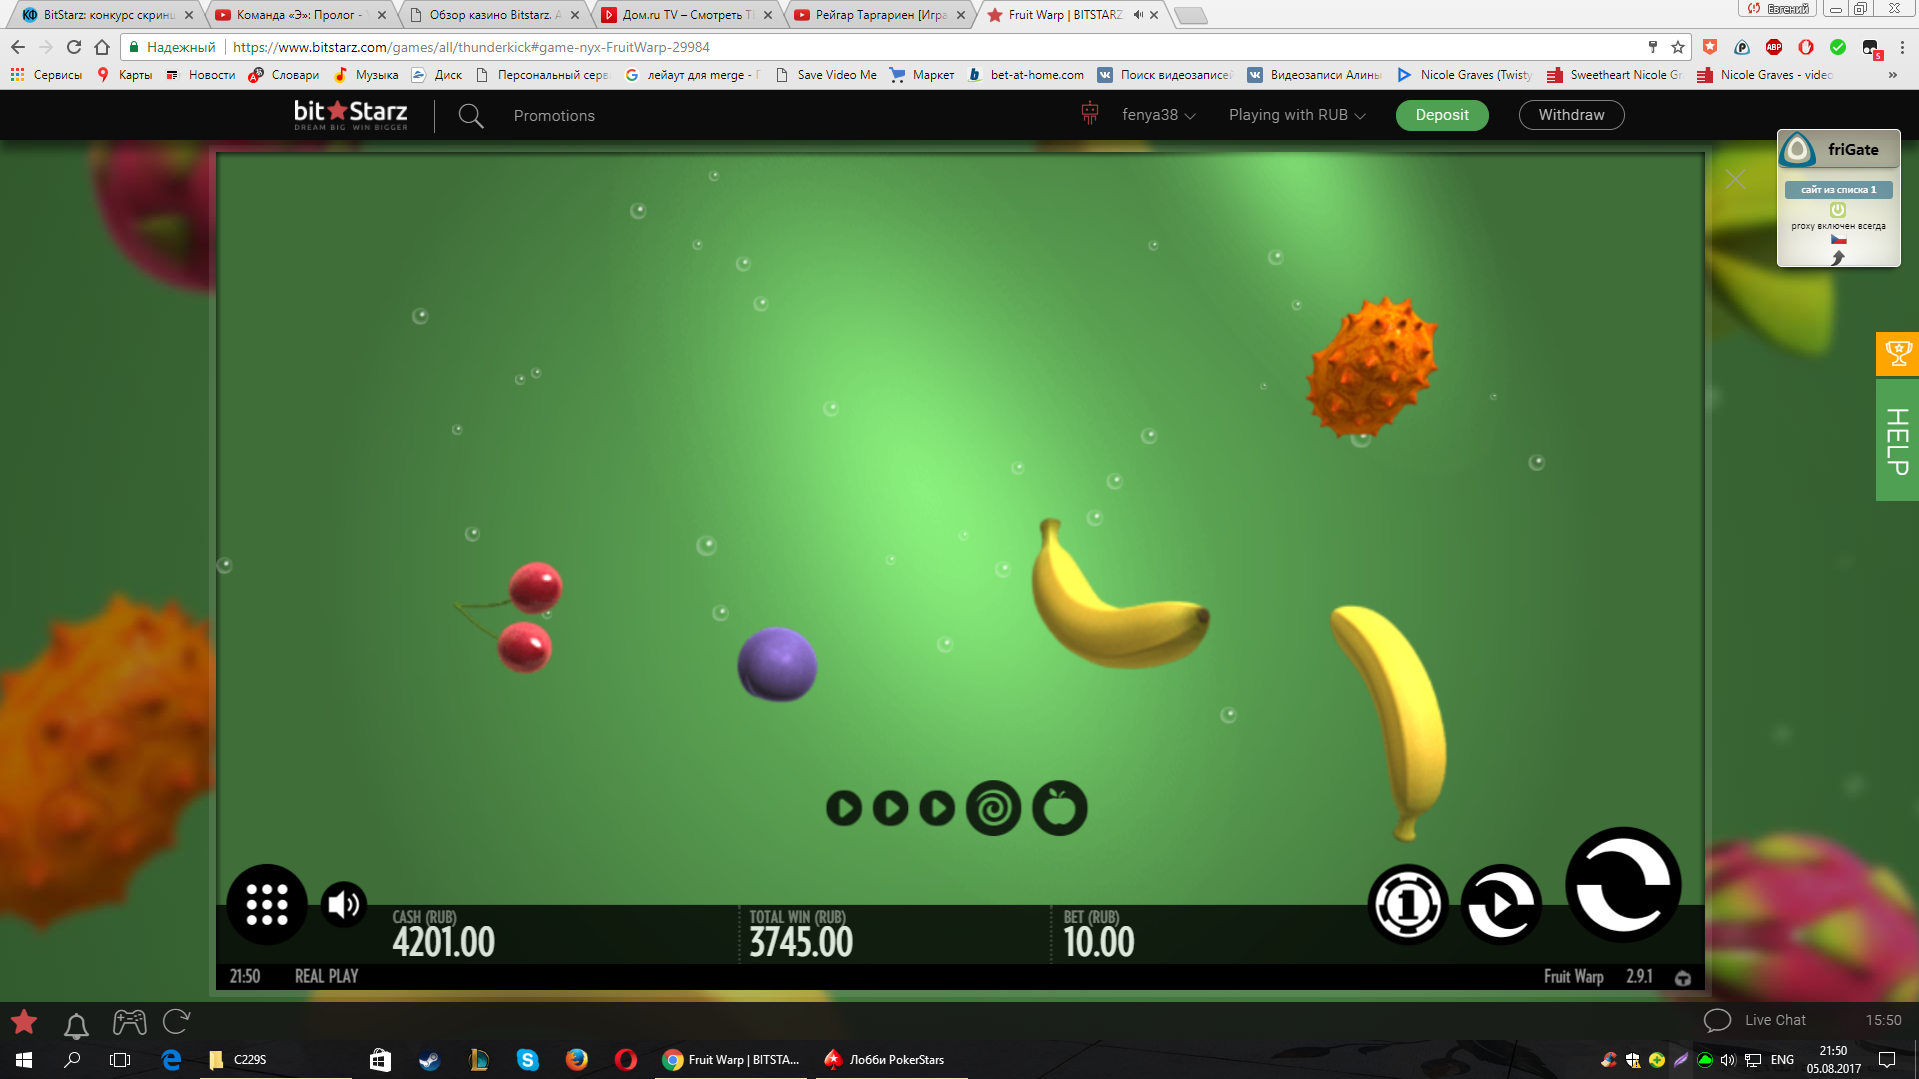
Task: Expand the Playing with RUB dropdown
Action: (1296, 115)
